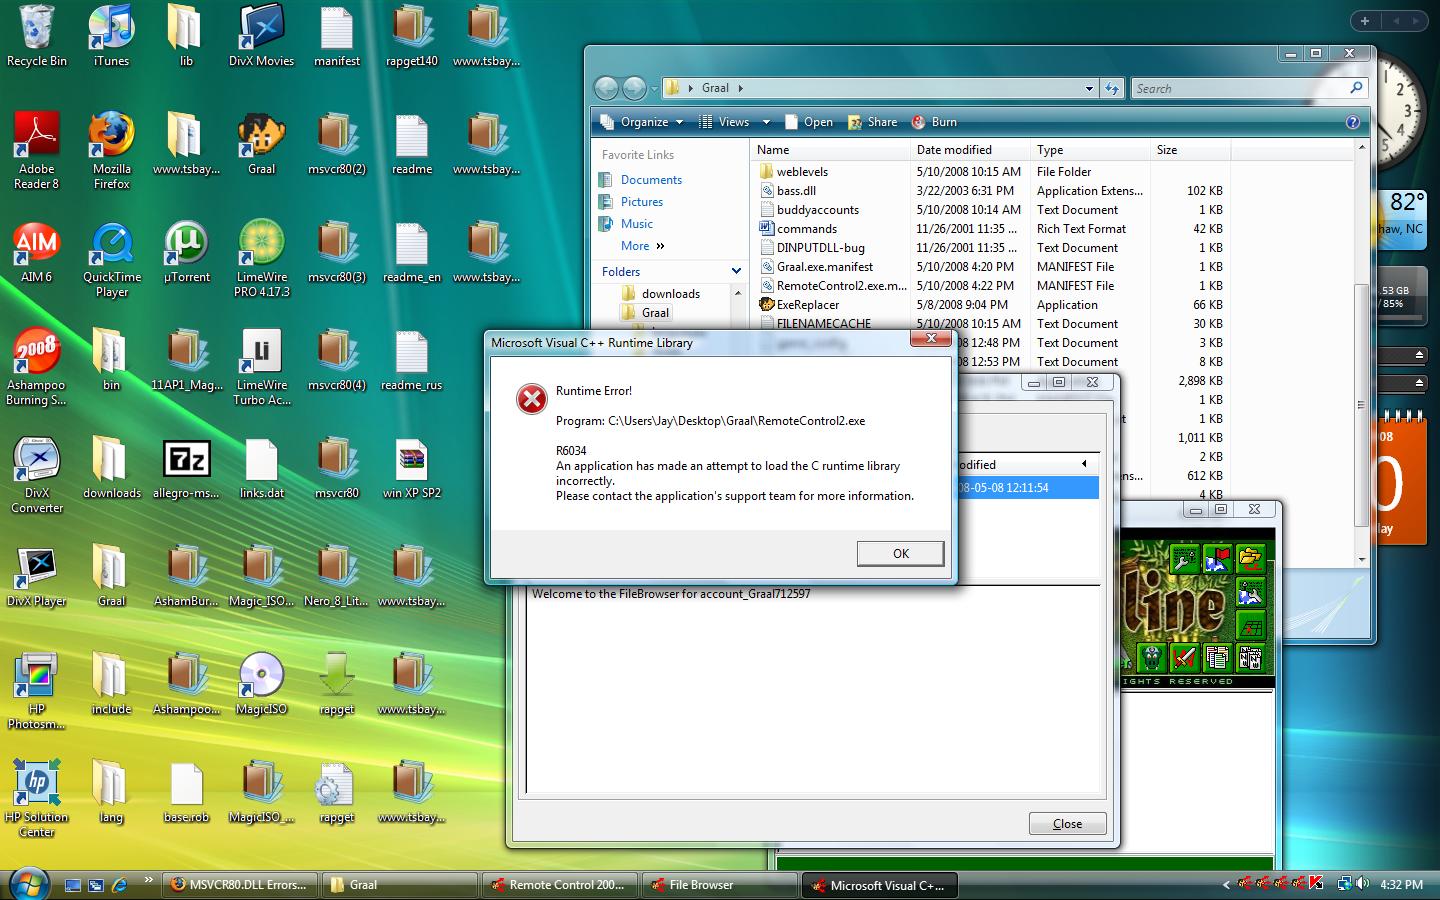The image size is (1440, 900).
Task: Switch to File Browser taskbar item
Action: (x=700, y=885)
